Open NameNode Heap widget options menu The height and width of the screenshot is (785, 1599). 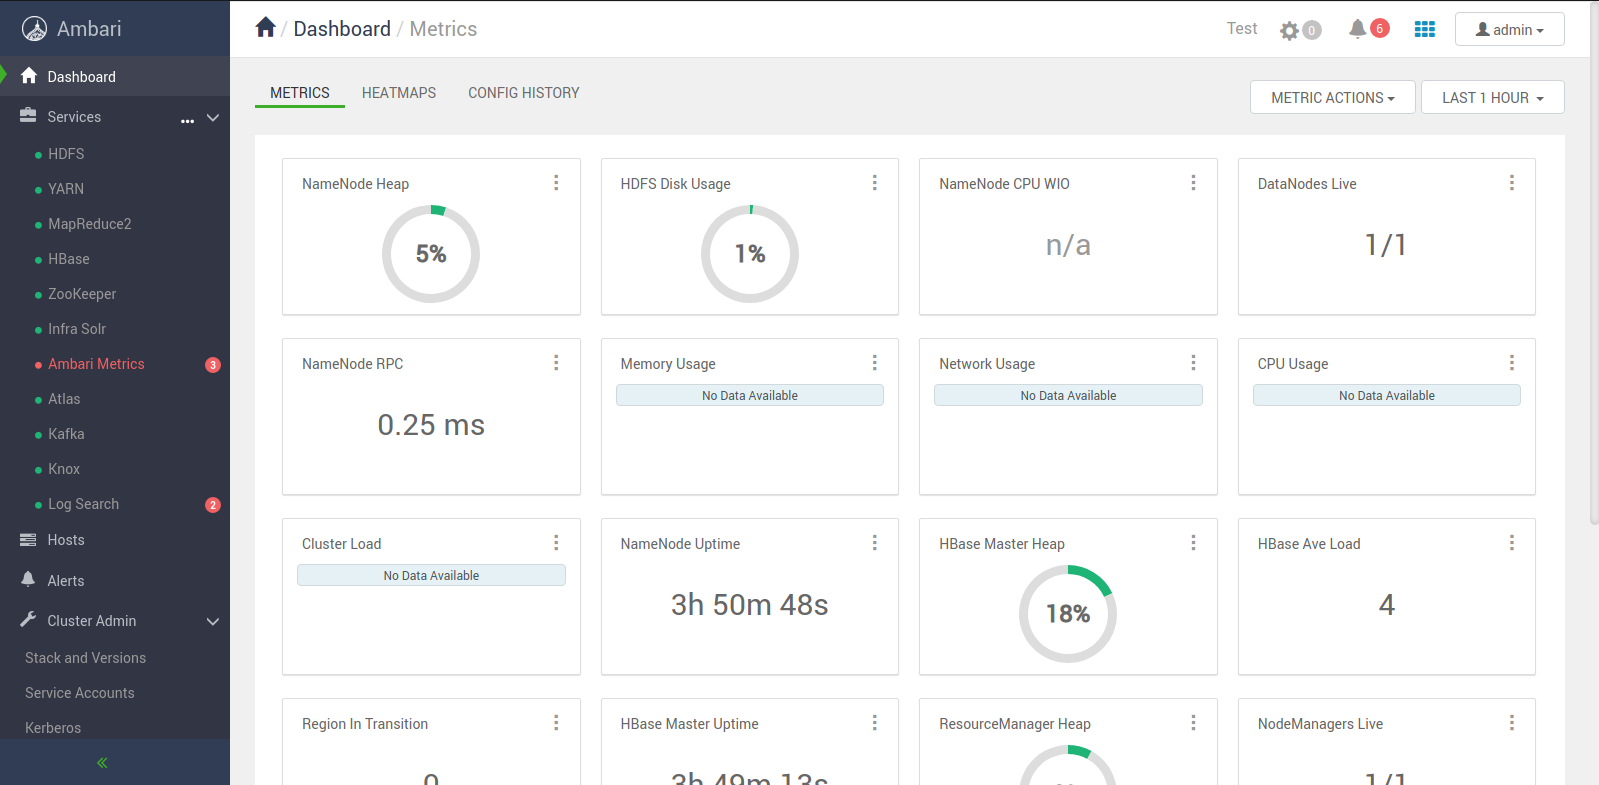[x=556, y=183]
